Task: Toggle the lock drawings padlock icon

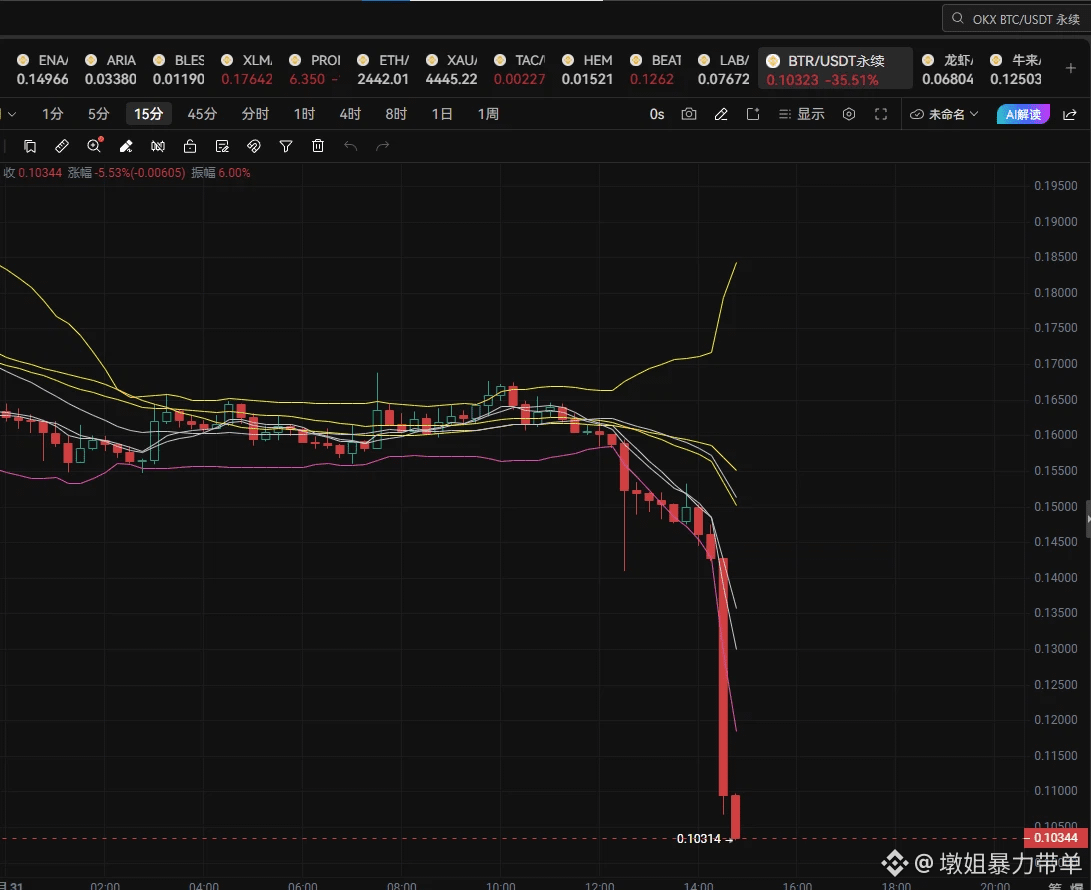Action: 190,146
